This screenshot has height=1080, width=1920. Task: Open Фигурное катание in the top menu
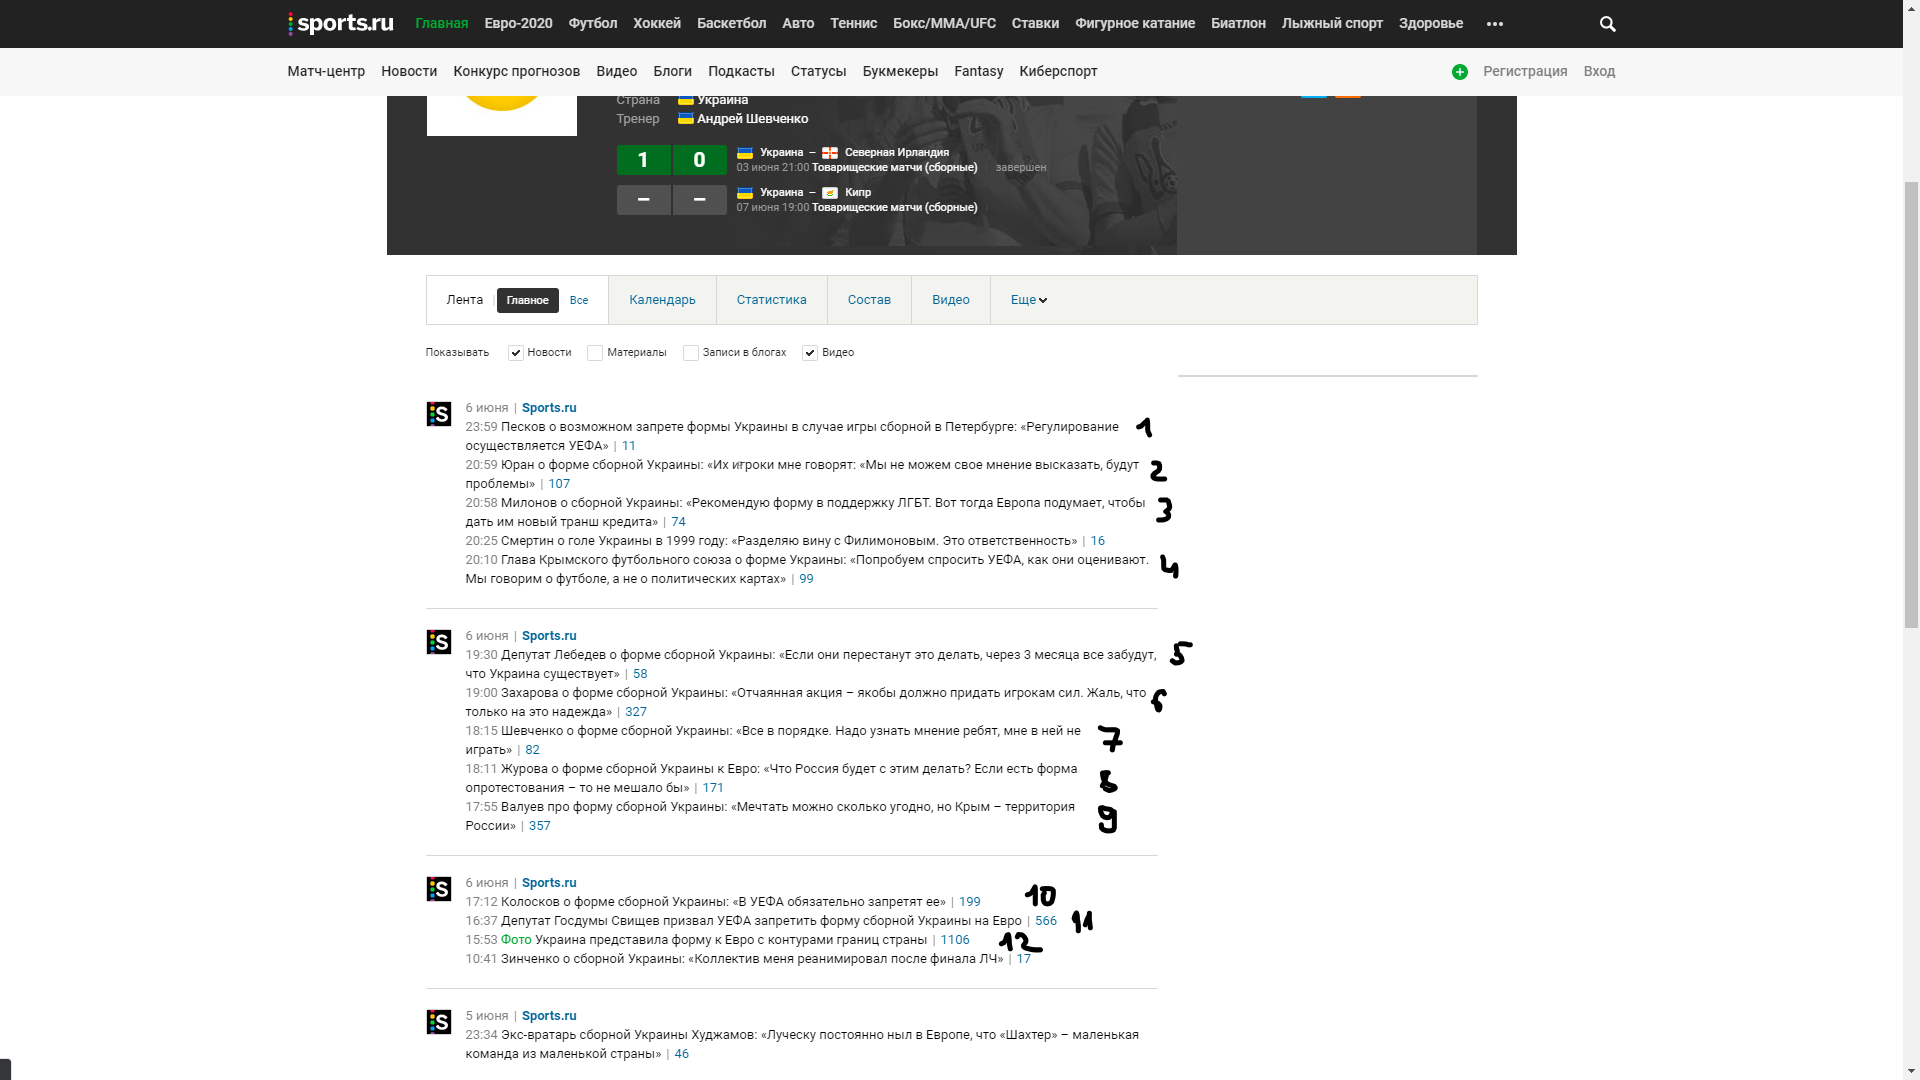coord(1135,24)
